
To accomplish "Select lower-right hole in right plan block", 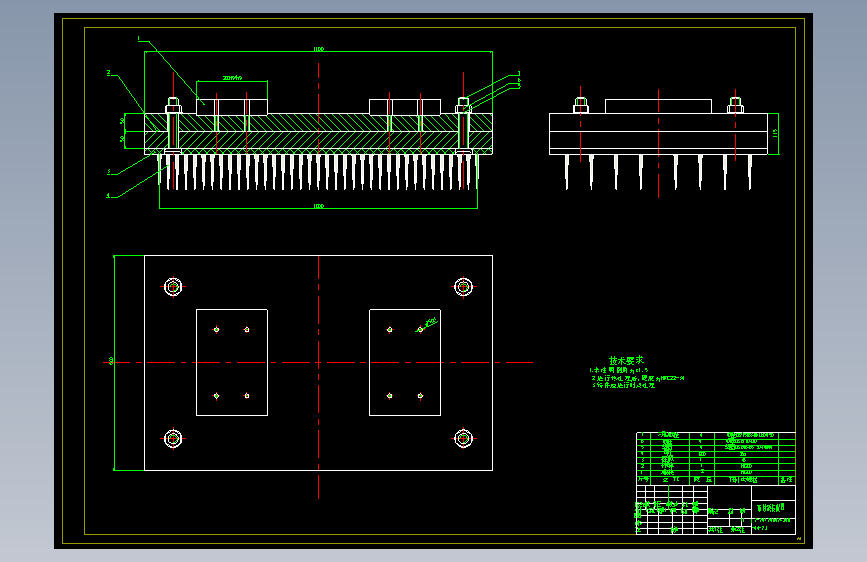I will (420, 396).
